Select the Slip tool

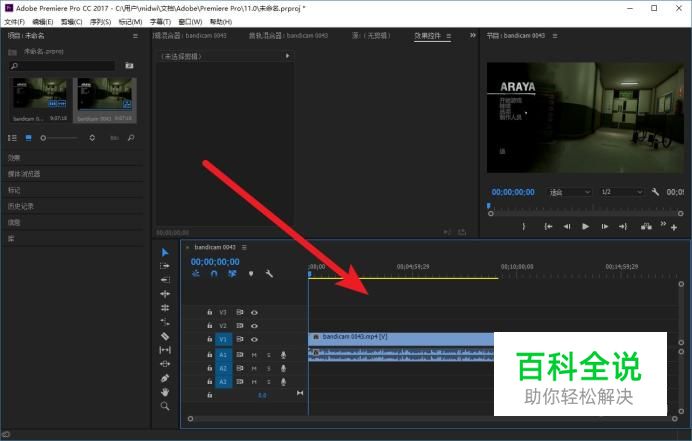pos(165,350)
